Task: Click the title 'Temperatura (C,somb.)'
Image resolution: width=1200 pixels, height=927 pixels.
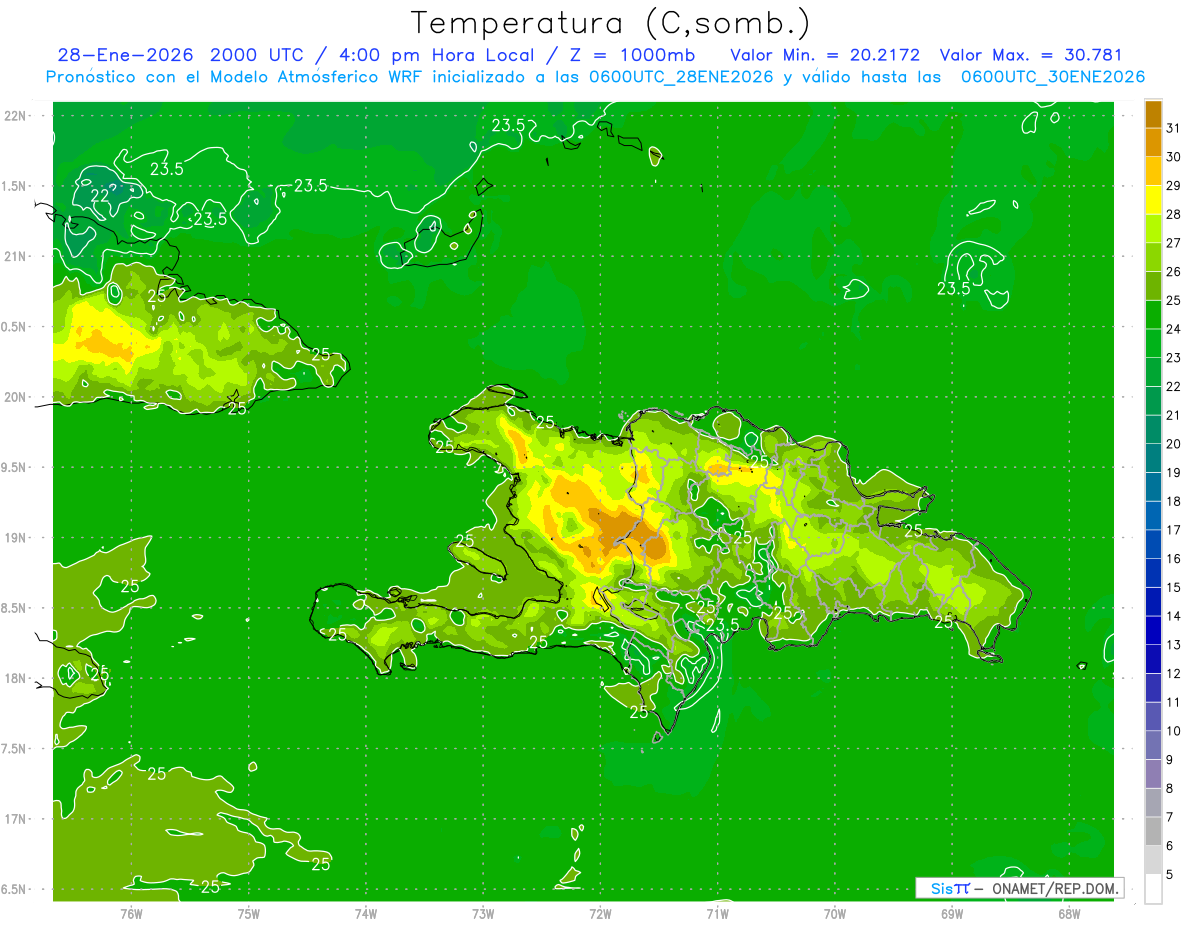Action: 610,23
